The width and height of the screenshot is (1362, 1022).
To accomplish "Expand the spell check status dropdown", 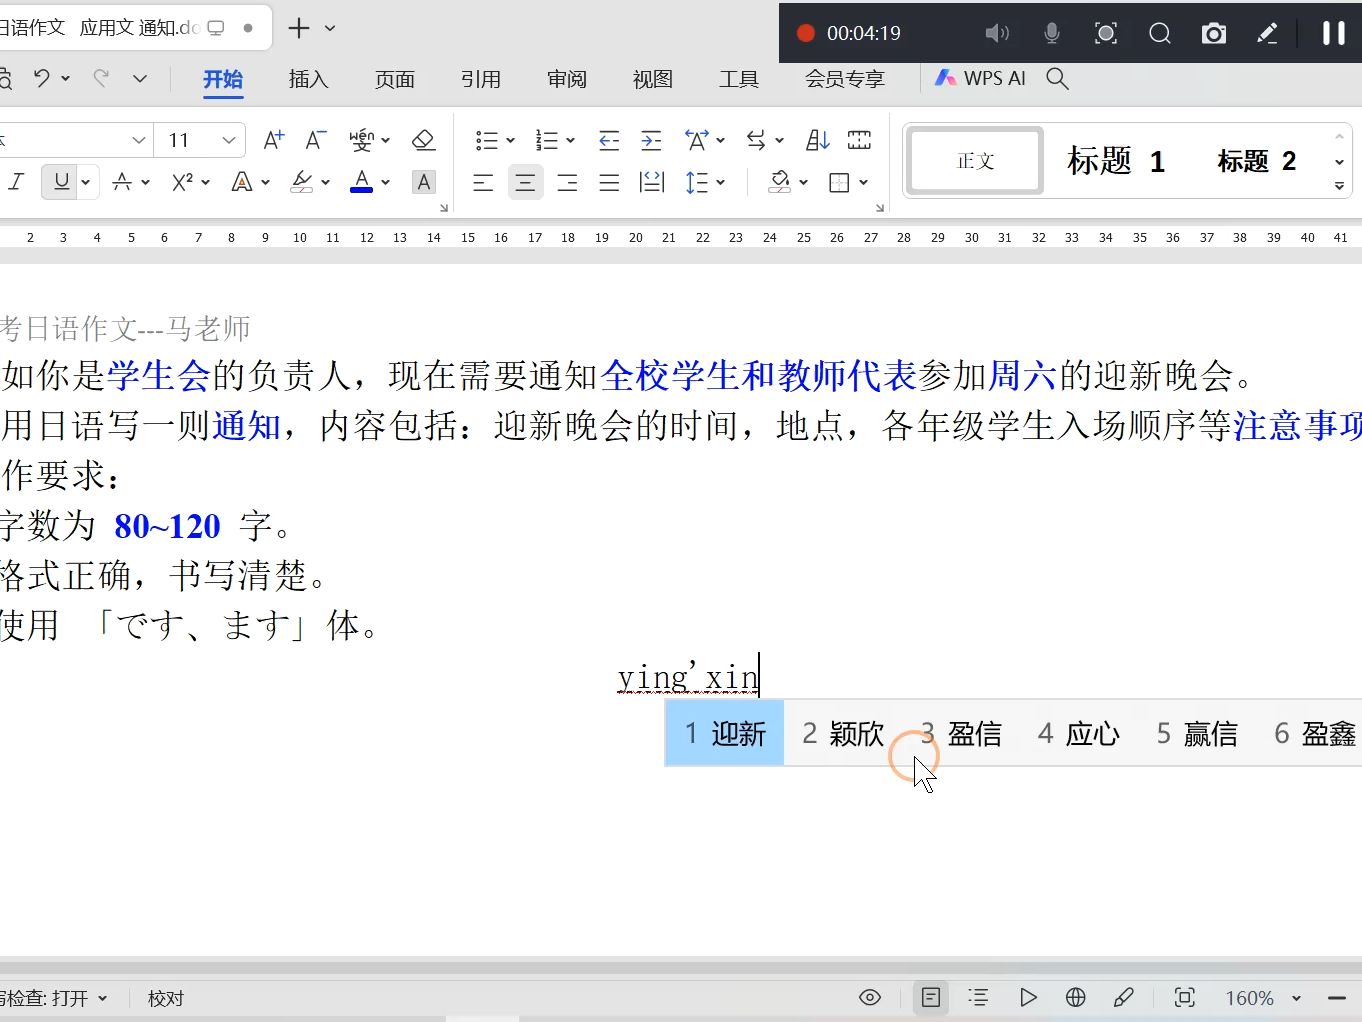I will click(103, 998).
